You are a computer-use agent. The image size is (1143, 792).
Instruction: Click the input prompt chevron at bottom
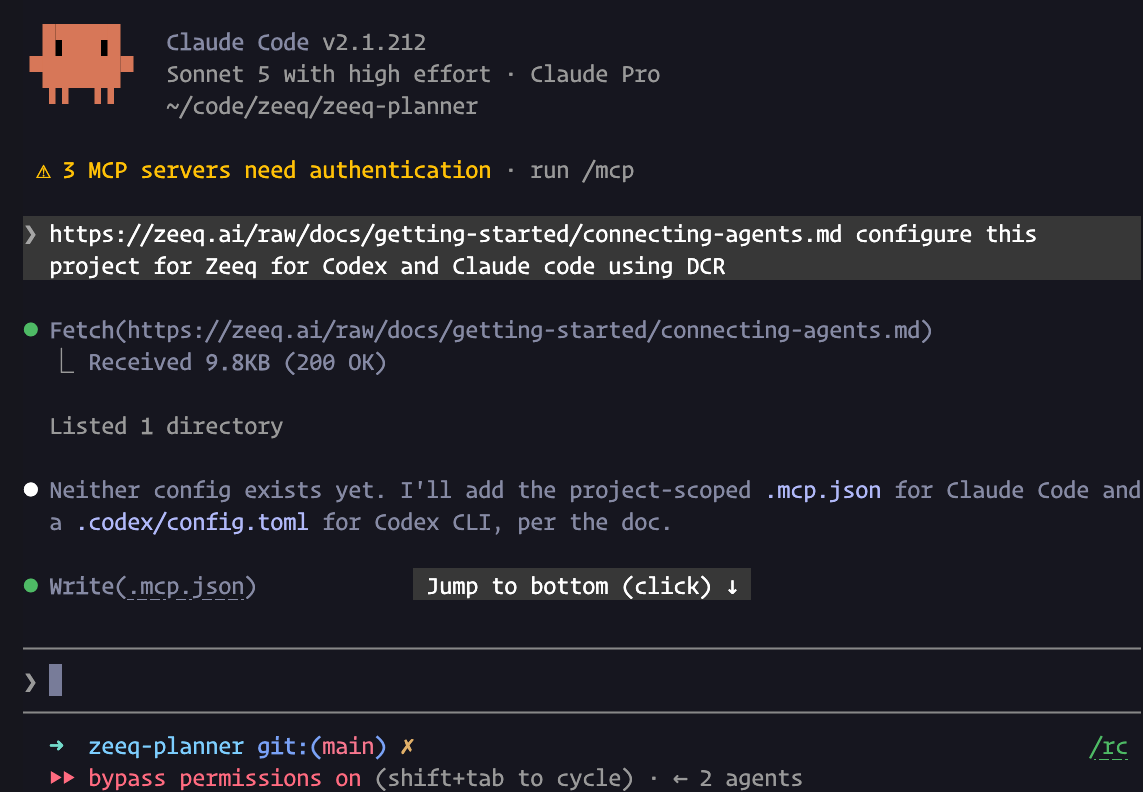point(30,682)
